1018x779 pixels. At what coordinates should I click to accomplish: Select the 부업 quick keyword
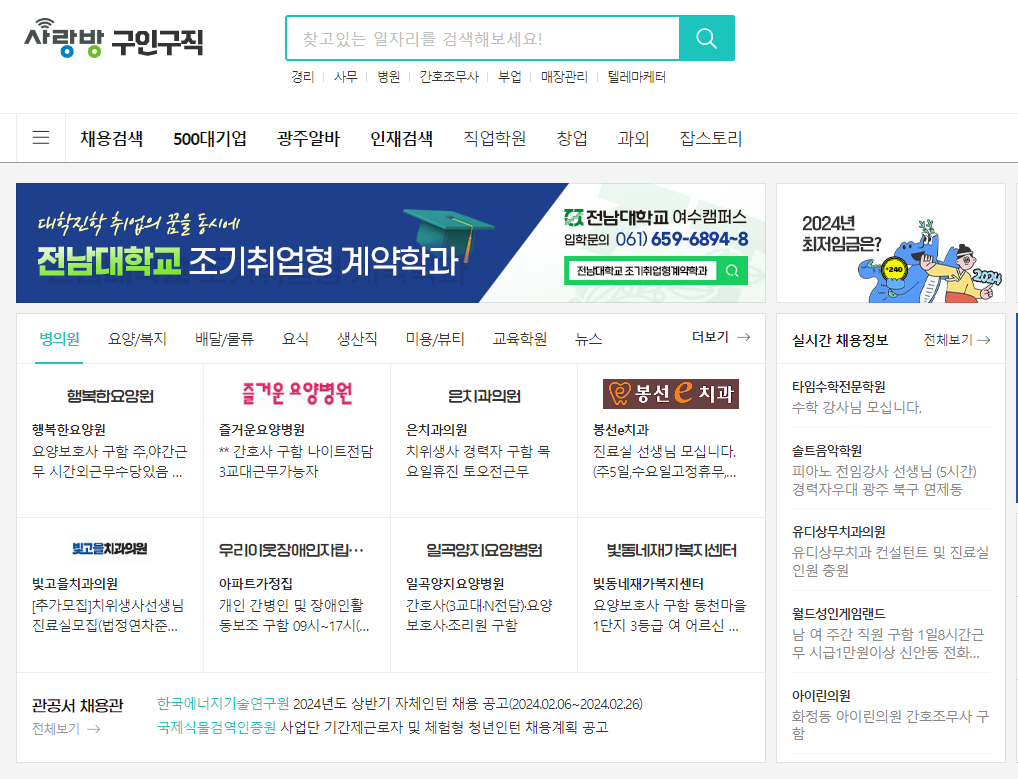[x=510, y=77]
